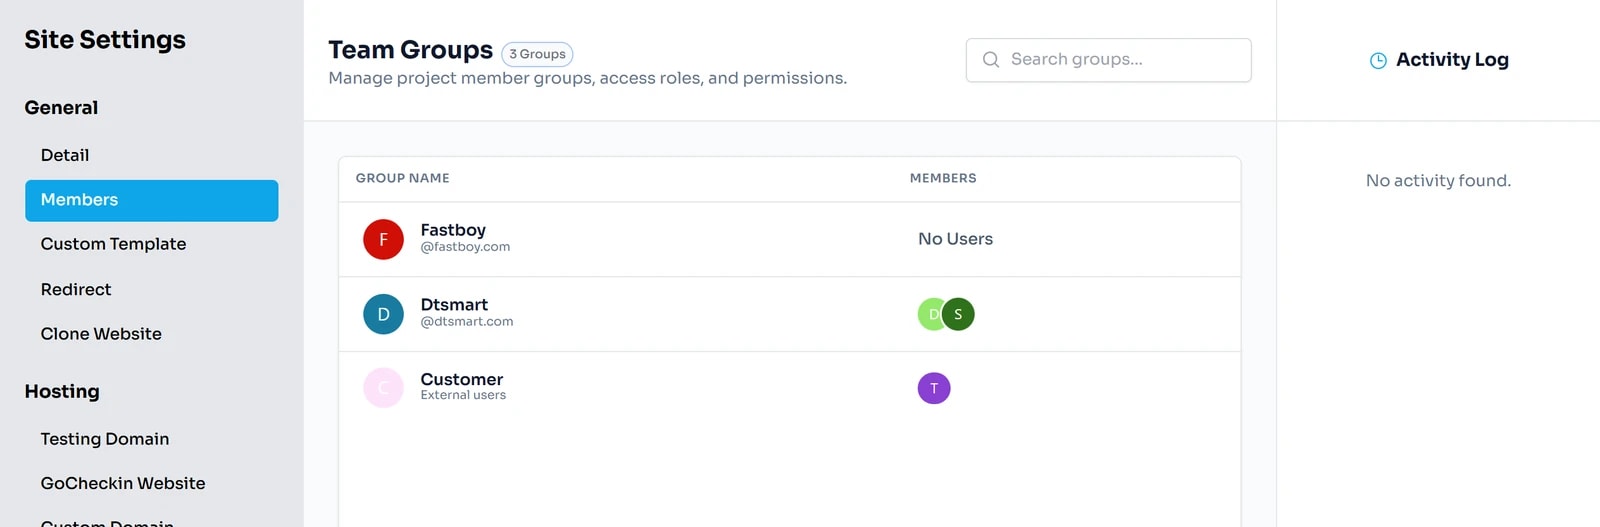Viewport: 1600px width, 527px height.
Task: Click the Team Groups title
Action: pyautogui.click(x=410, y=50)
